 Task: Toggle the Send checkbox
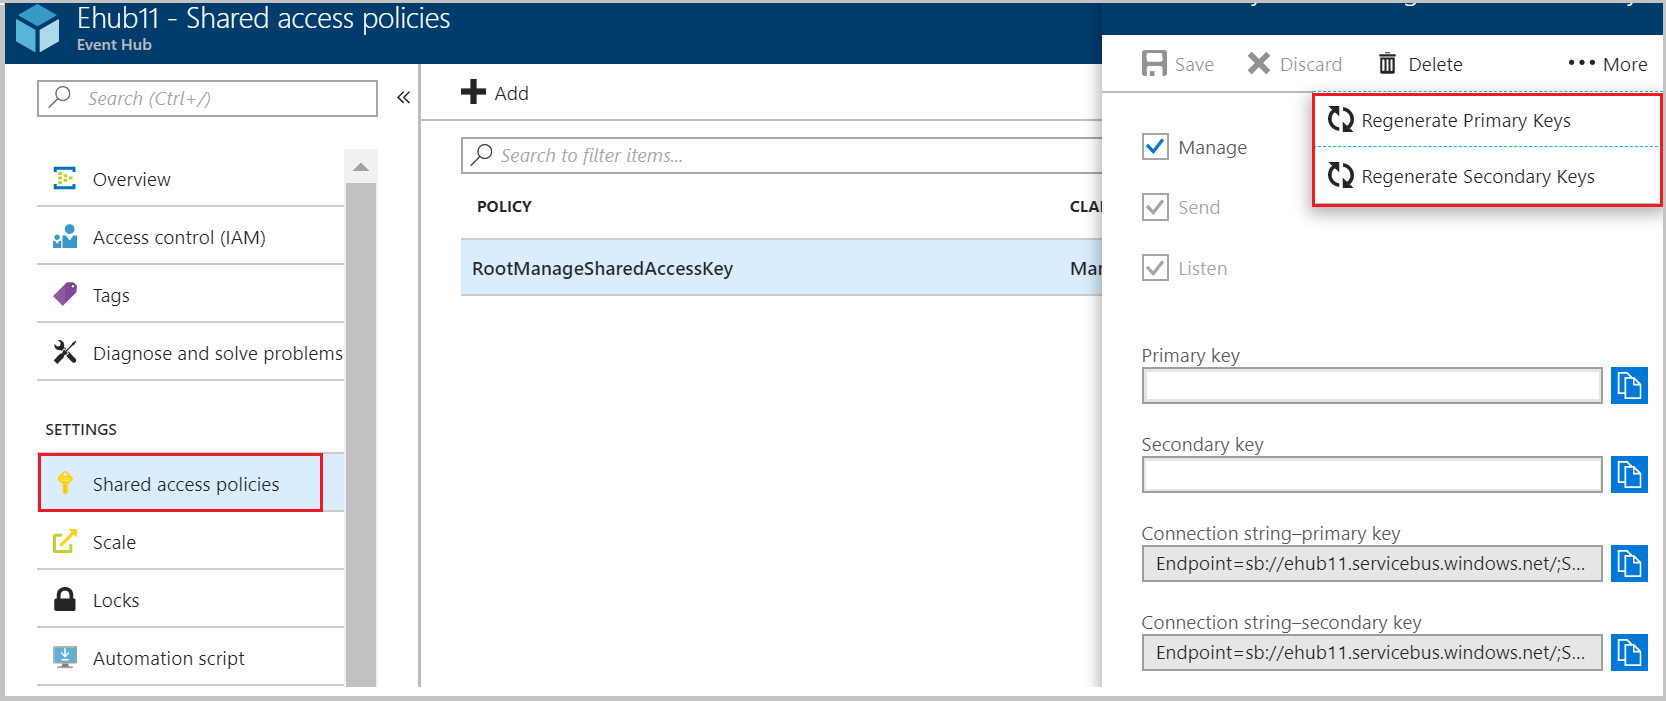pyautogui.click(x=1155, y=207)
